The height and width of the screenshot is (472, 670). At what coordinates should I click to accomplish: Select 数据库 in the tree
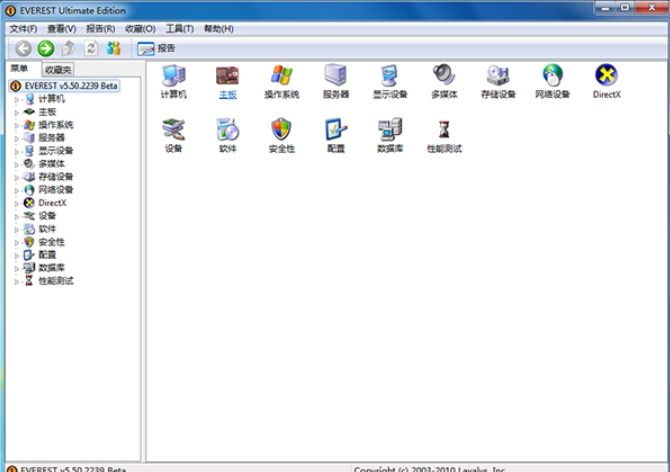click(51, 267)
